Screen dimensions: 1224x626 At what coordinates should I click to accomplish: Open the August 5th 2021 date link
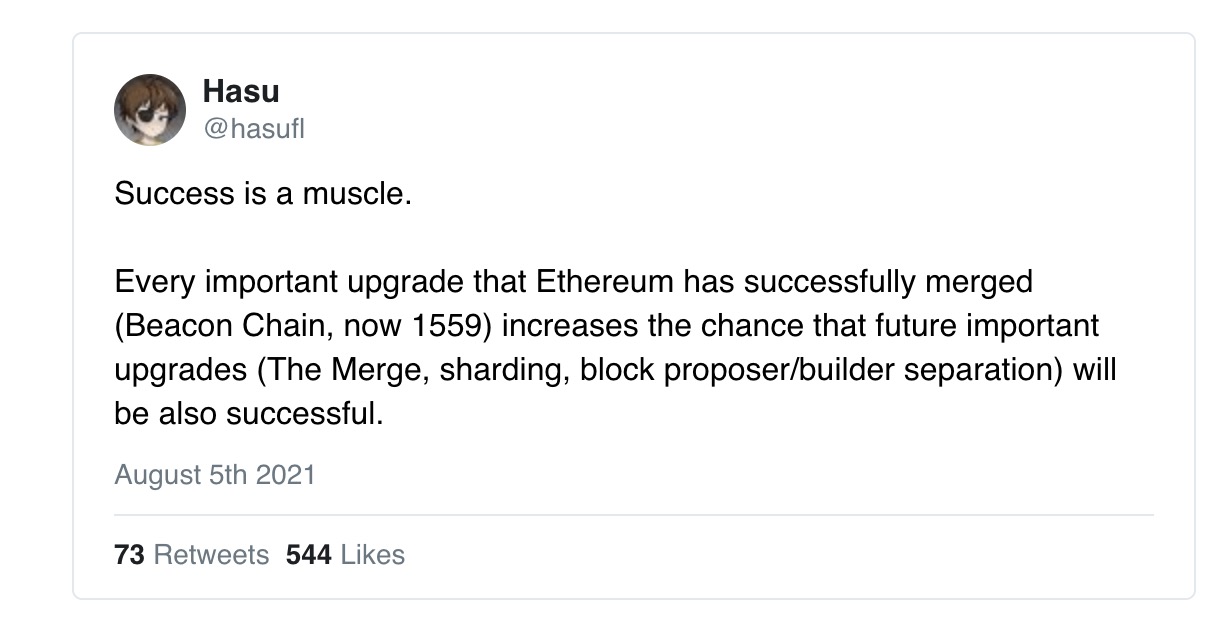click(215, 474)
